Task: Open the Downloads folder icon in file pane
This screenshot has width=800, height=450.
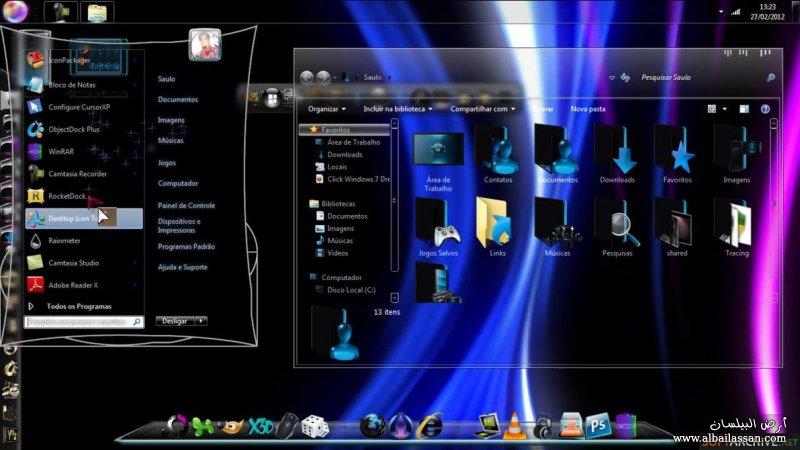Action: click(617, 156)
